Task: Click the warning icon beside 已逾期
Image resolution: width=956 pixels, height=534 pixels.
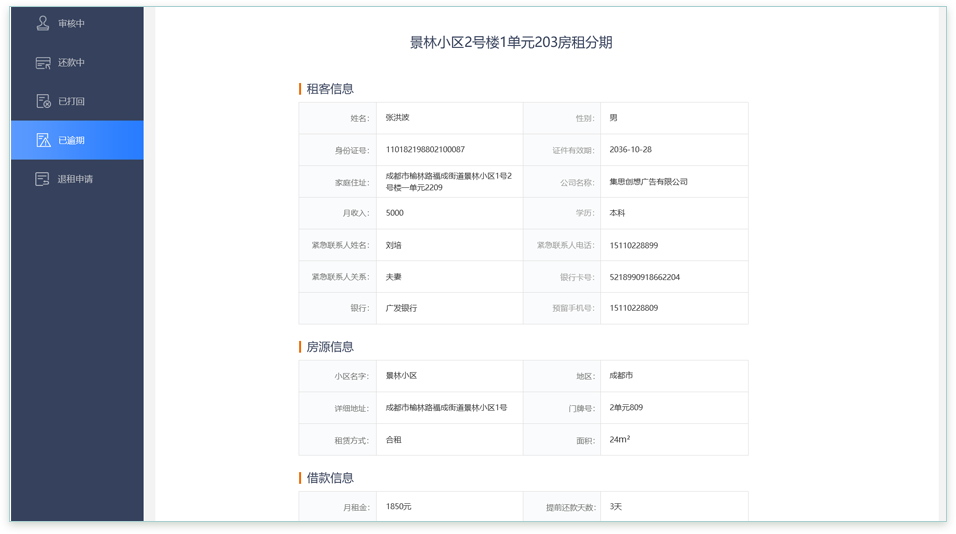Action: 43,140
